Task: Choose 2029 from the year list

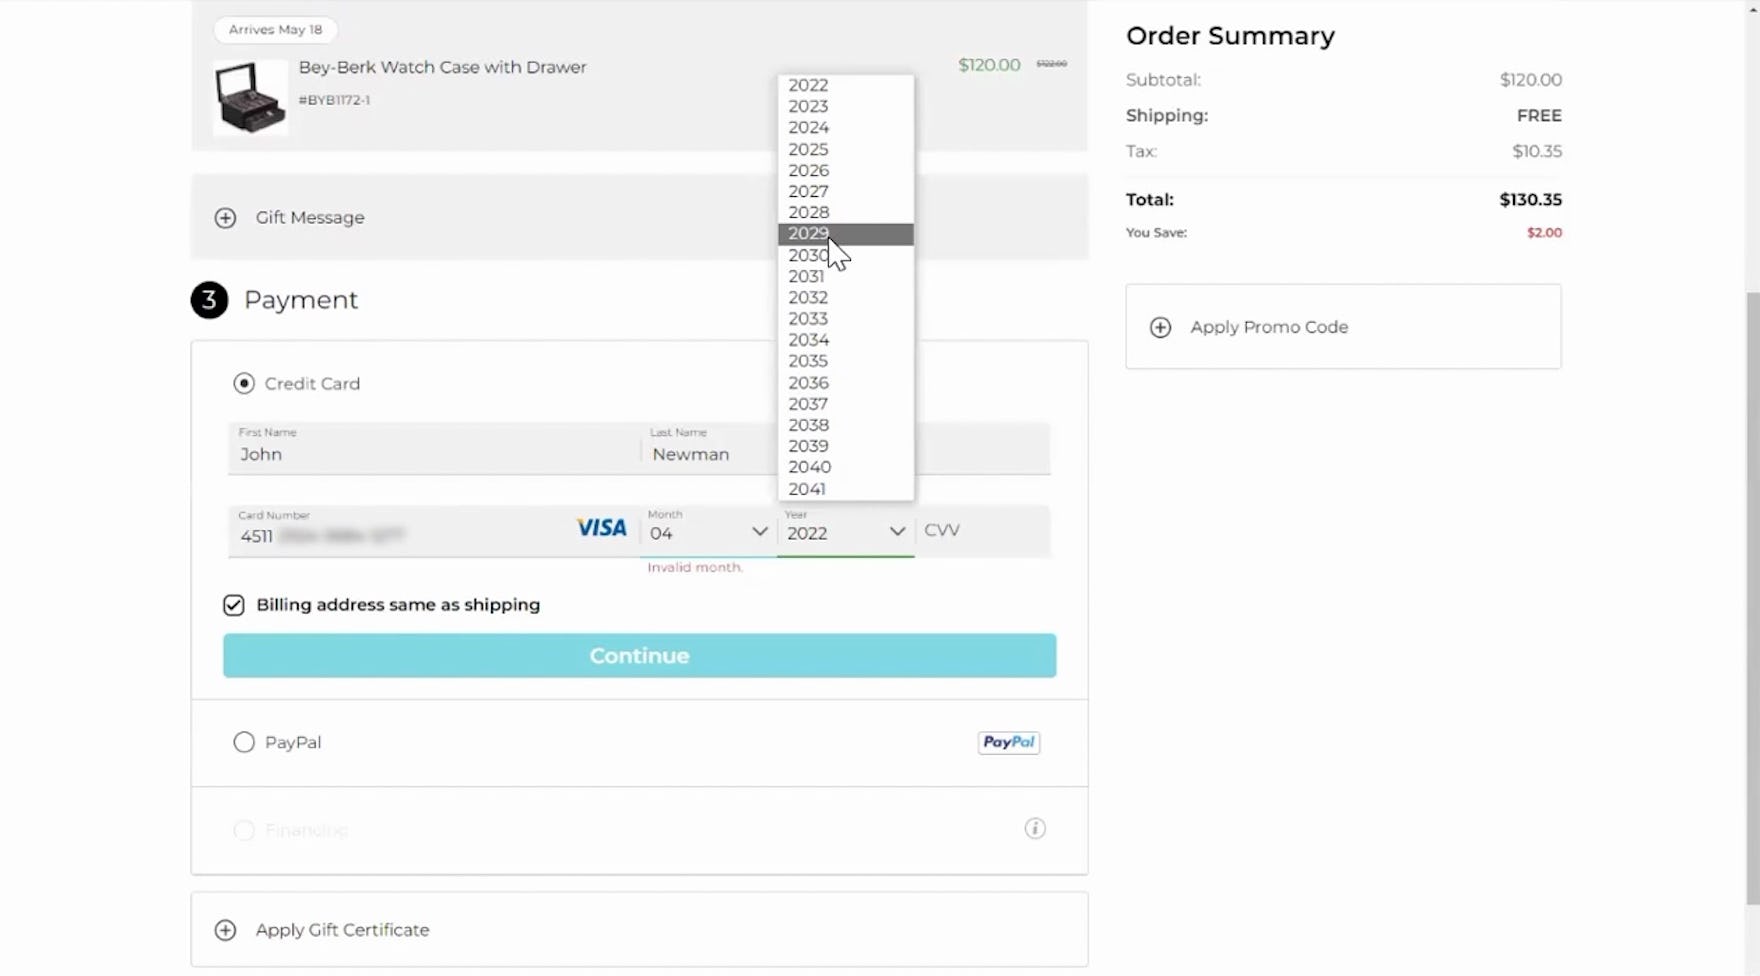Action: coord(808,234)
